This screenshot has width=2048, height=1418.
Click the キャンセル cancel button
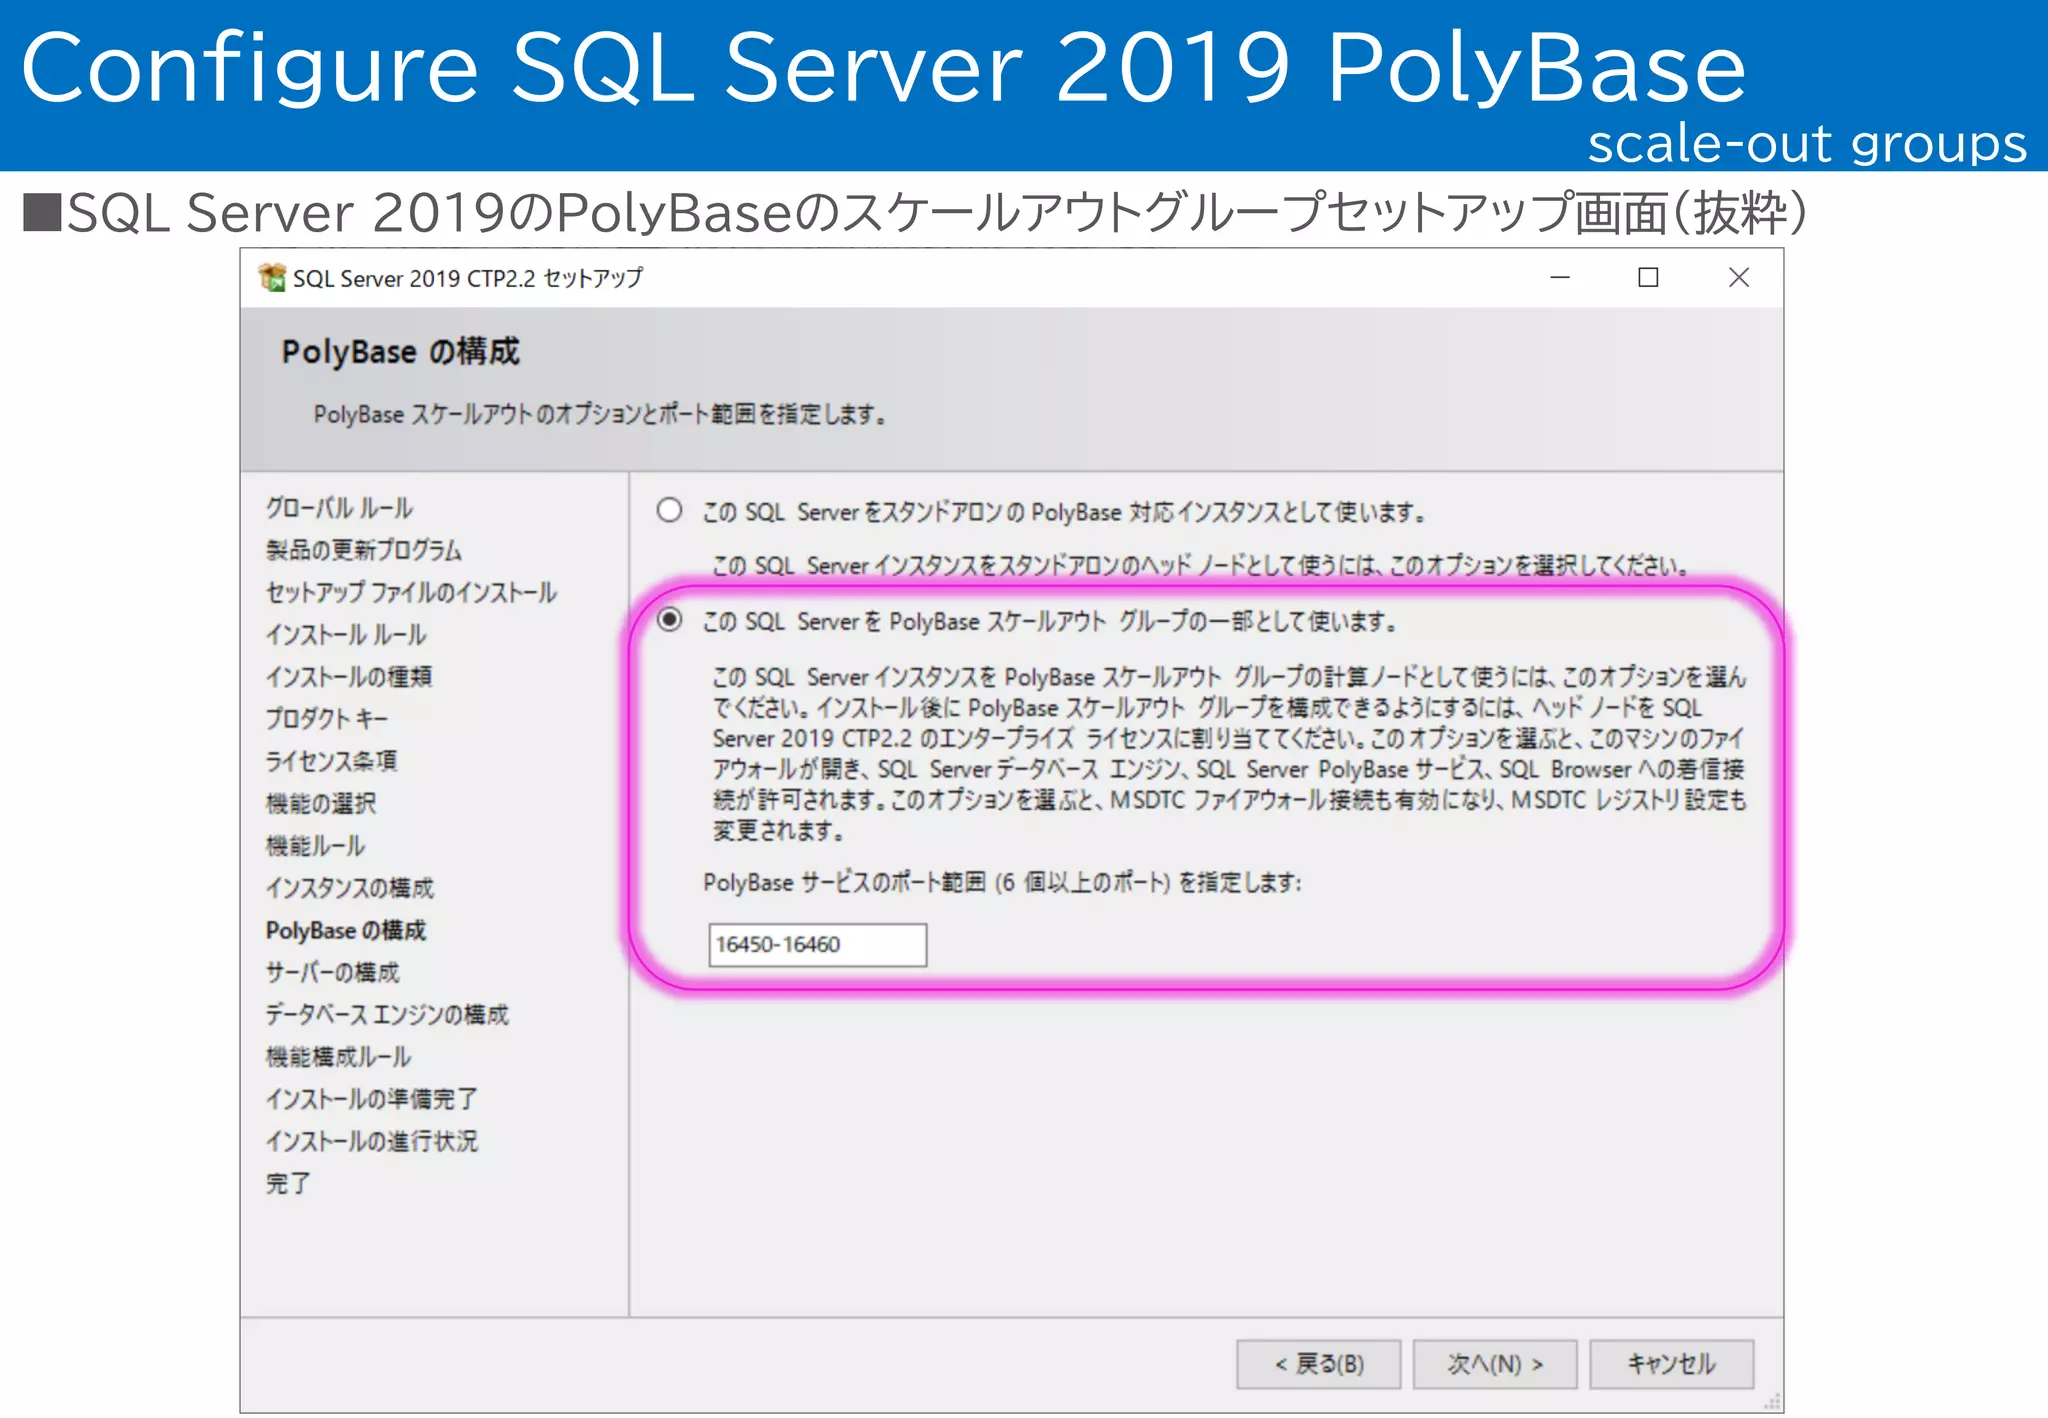coord(1671,1364)
